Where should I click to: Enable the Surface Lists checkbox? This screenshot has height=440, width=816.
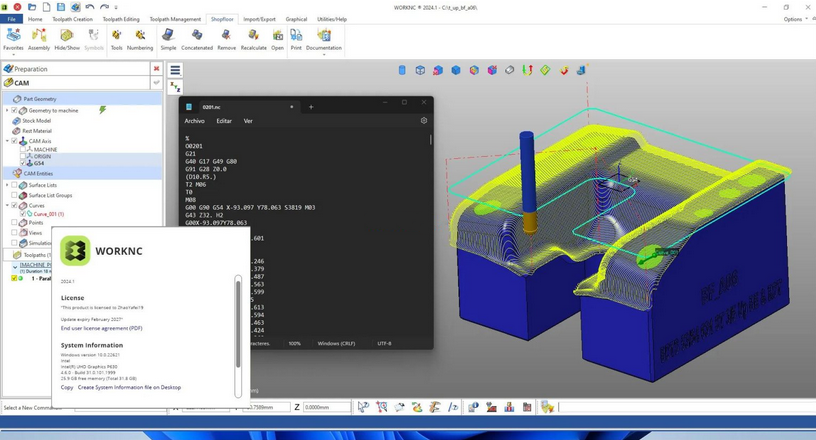[15, 185]
